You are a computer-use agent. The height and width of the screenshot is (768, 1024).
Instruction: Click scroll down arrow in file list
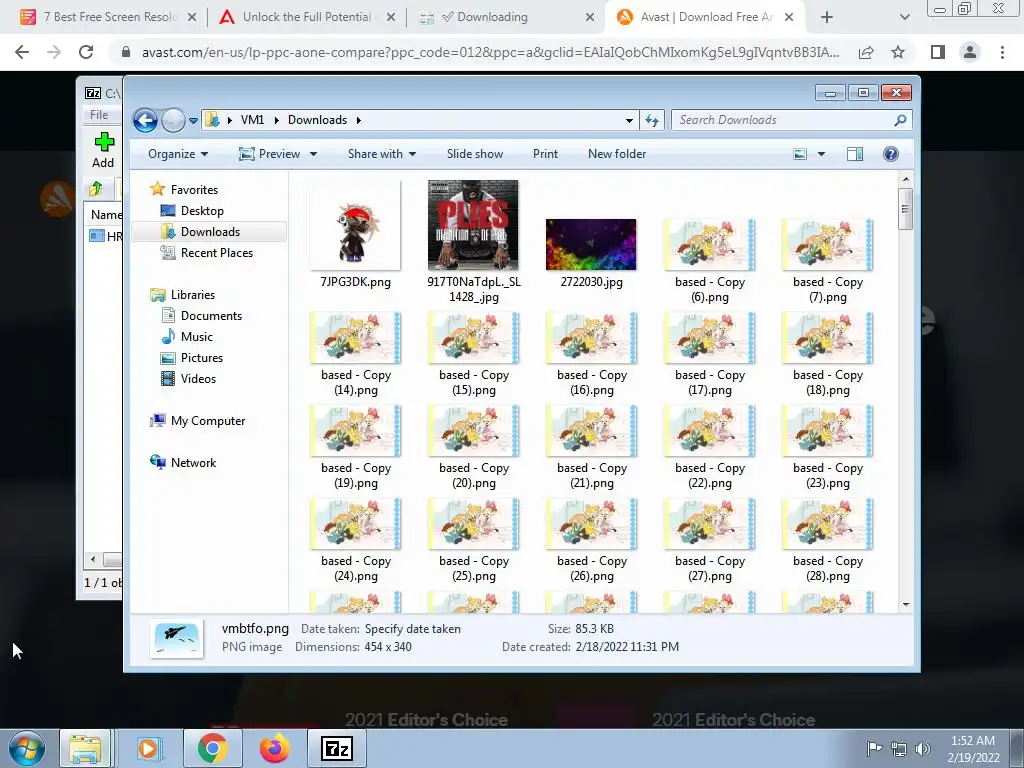(x=906, y=605)
